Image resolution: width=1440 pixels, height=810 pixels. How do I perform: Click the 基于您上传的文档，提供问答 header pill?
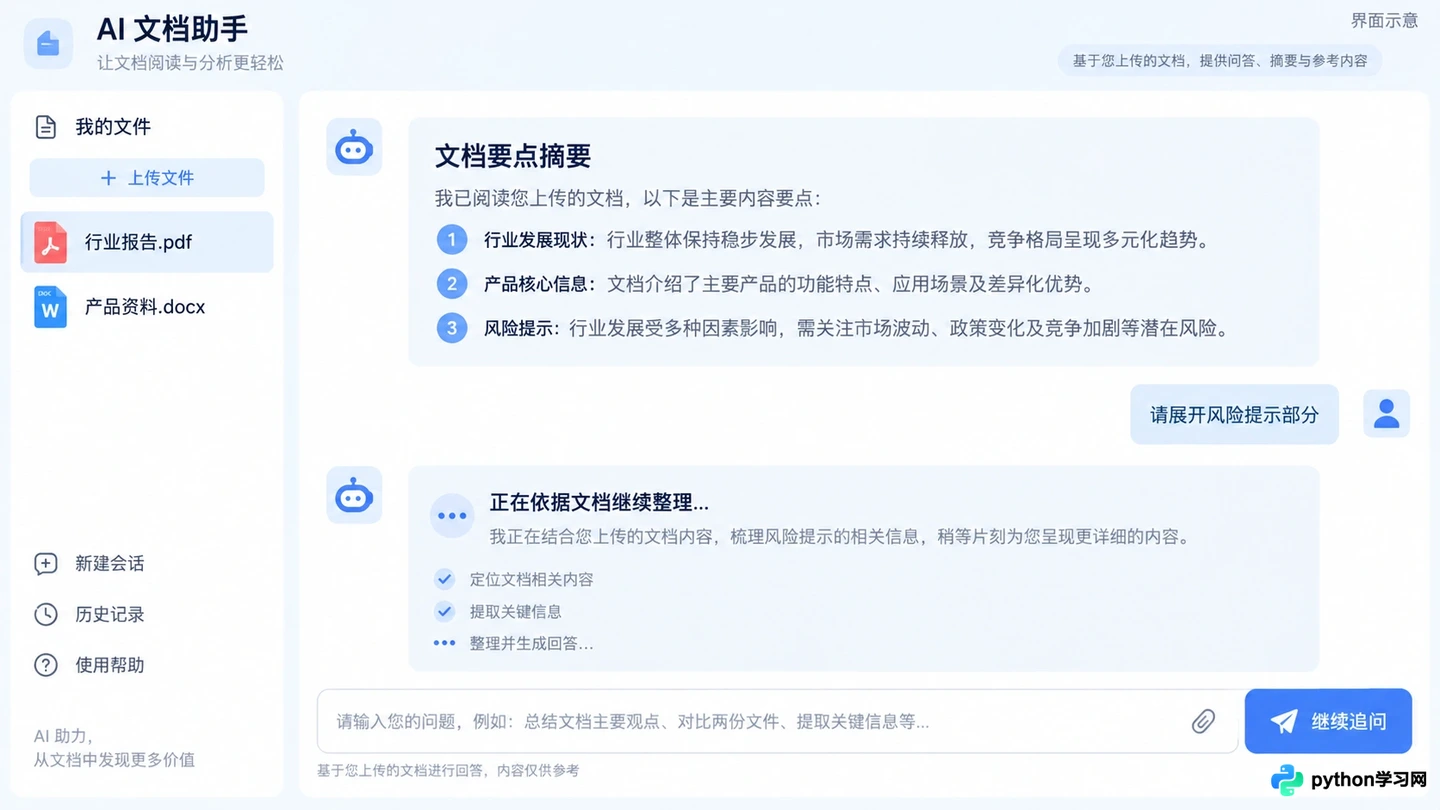click(x=1220, y=61)
